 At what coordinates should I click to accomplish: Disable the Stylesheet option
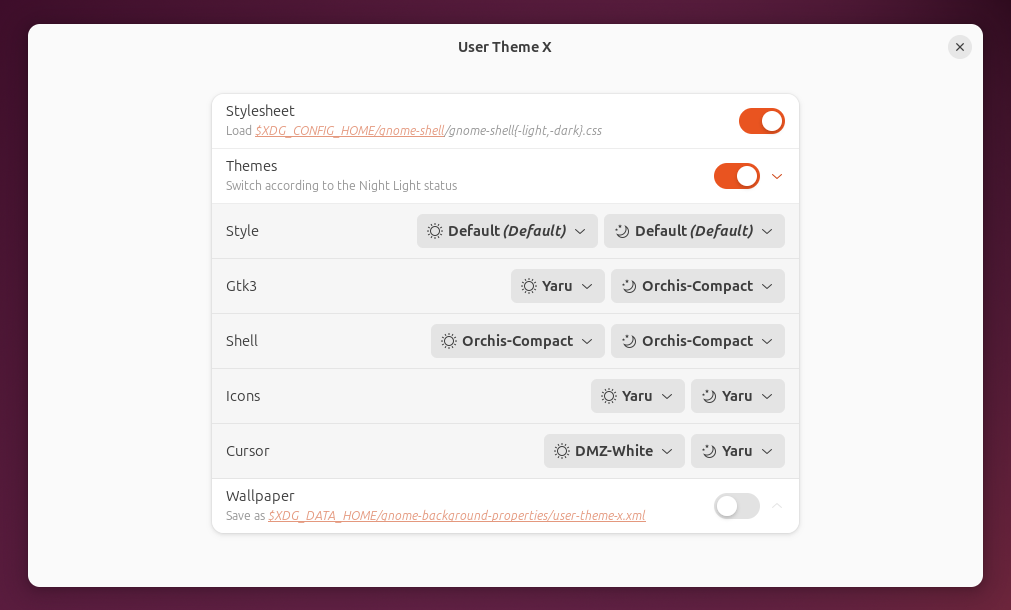tap(761, 120)
